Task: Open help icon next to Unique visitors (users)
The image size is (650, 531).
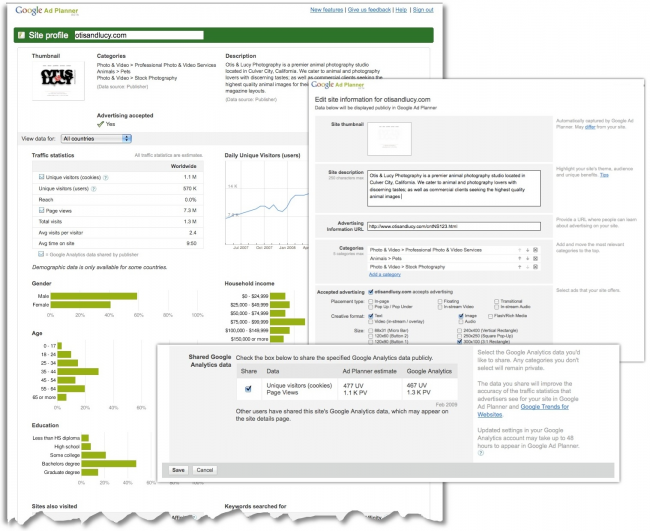Action: (94, 189)
